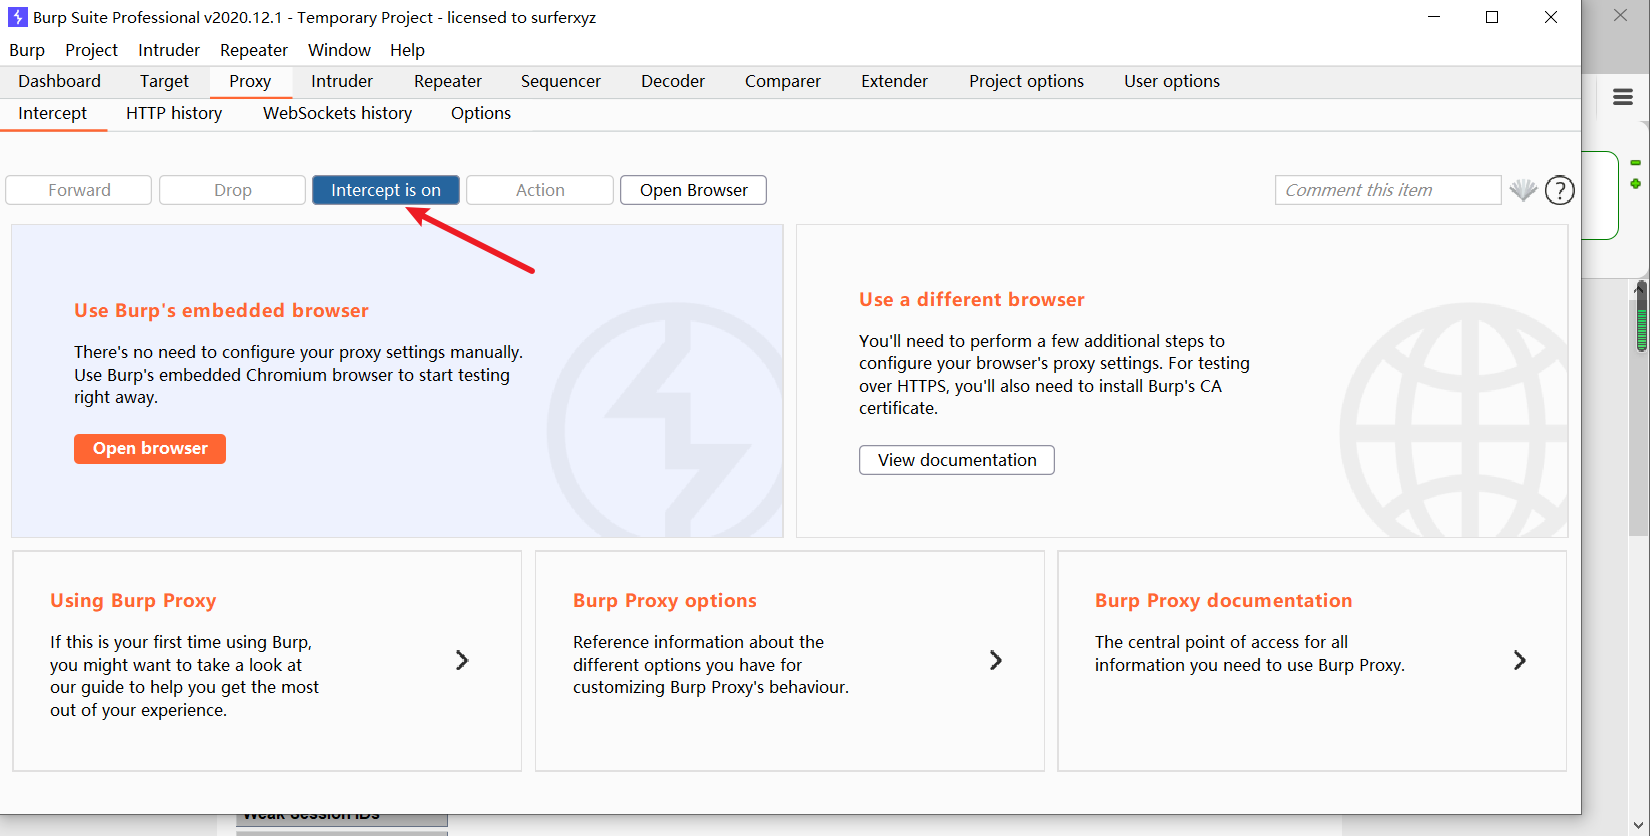Open hamburger menu in background window
This screenshot has height=836, width=1650.
coord(1623,97)
